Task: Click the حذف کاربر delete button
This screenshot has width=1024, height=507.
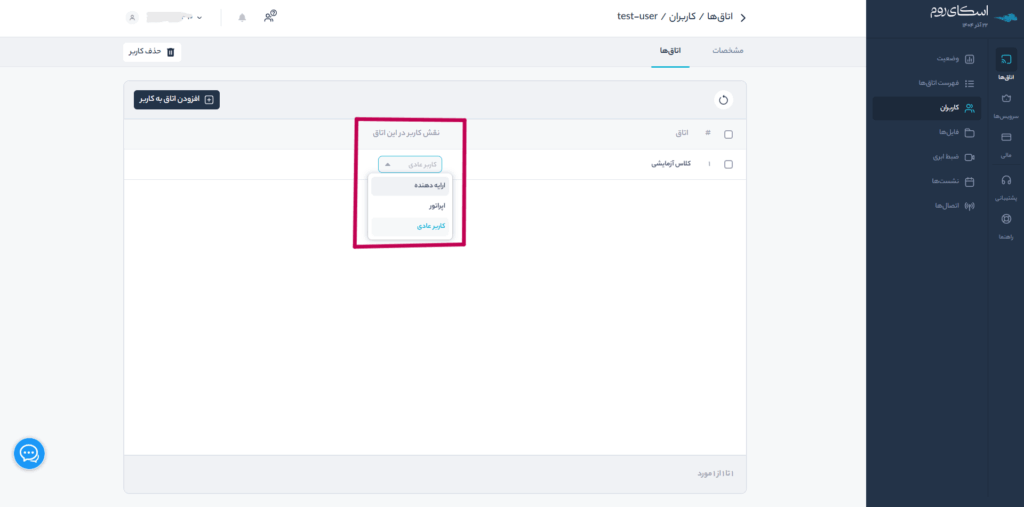Action: pos(153,51)
